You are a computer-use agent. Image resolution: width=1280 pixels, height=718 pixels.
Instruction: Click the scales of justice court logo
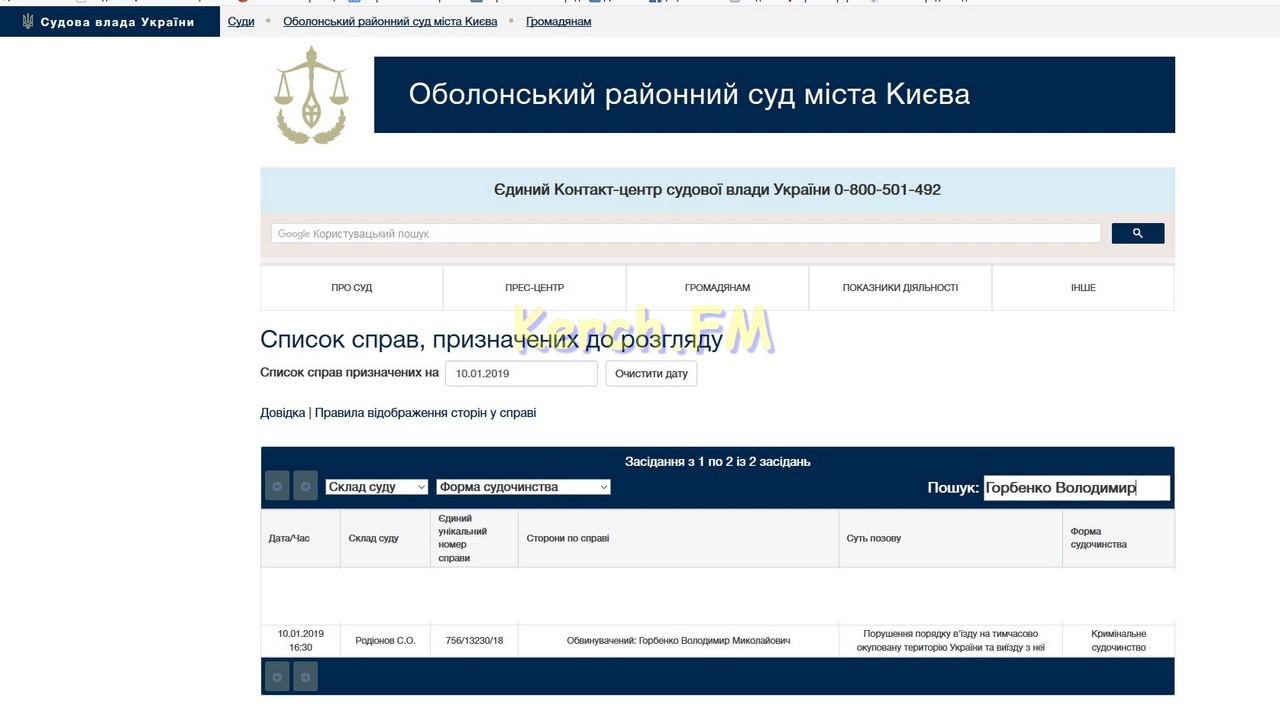[x=311, y=95]
